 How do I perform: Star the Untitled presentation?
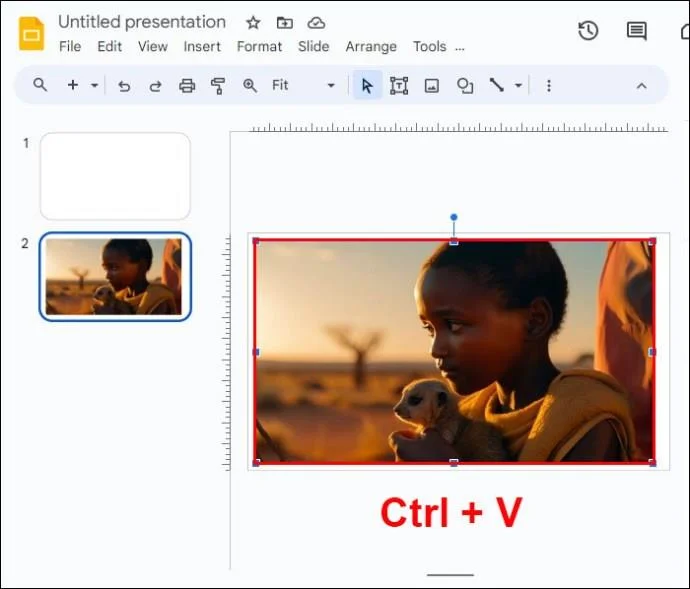(253, 22)
